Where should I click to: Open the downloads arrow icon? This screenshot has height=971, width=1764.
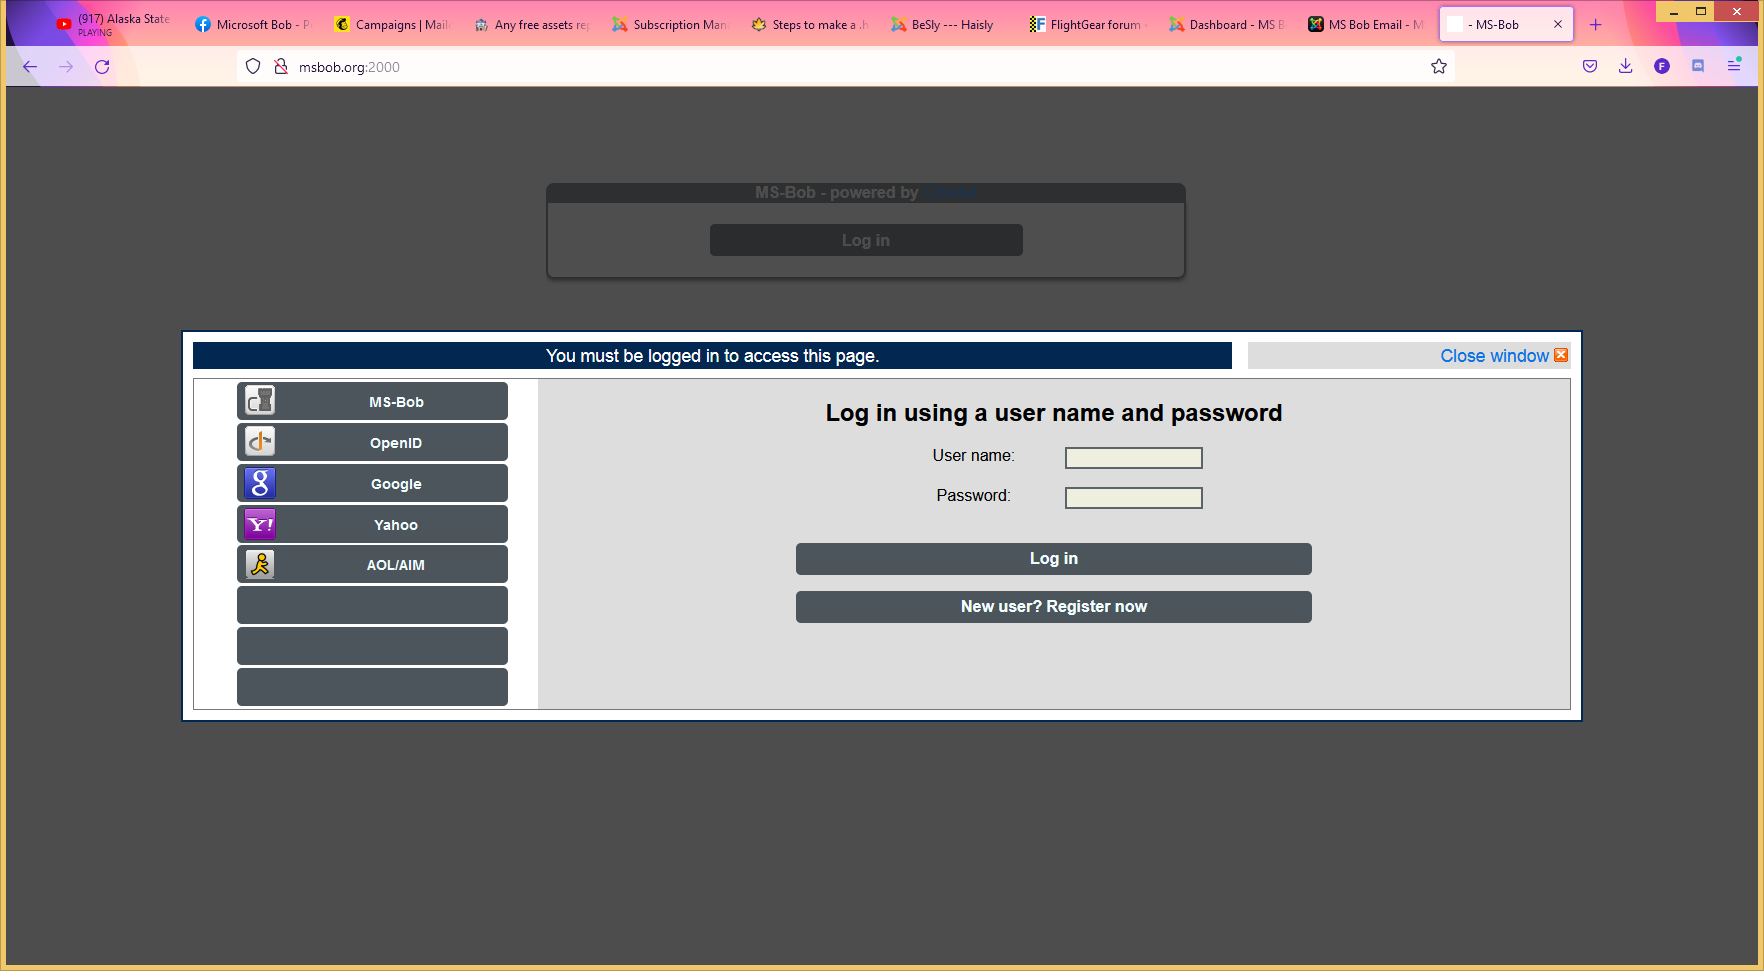click(1626, 67)
